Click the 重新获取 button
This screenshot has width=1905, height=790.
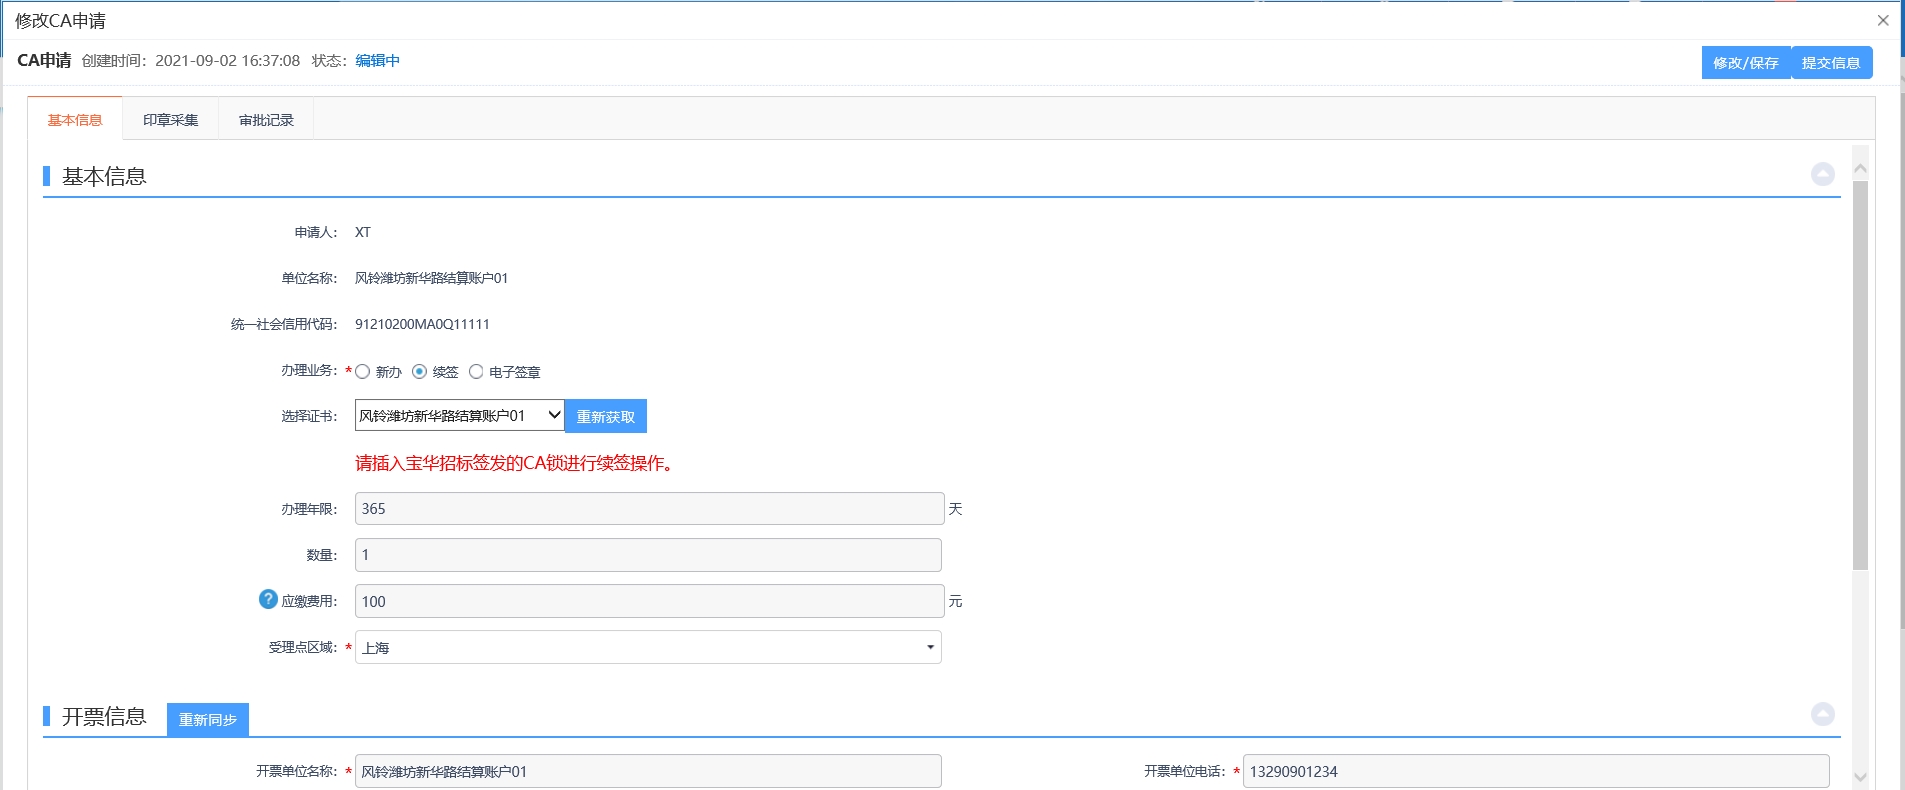tap(605, 417)
